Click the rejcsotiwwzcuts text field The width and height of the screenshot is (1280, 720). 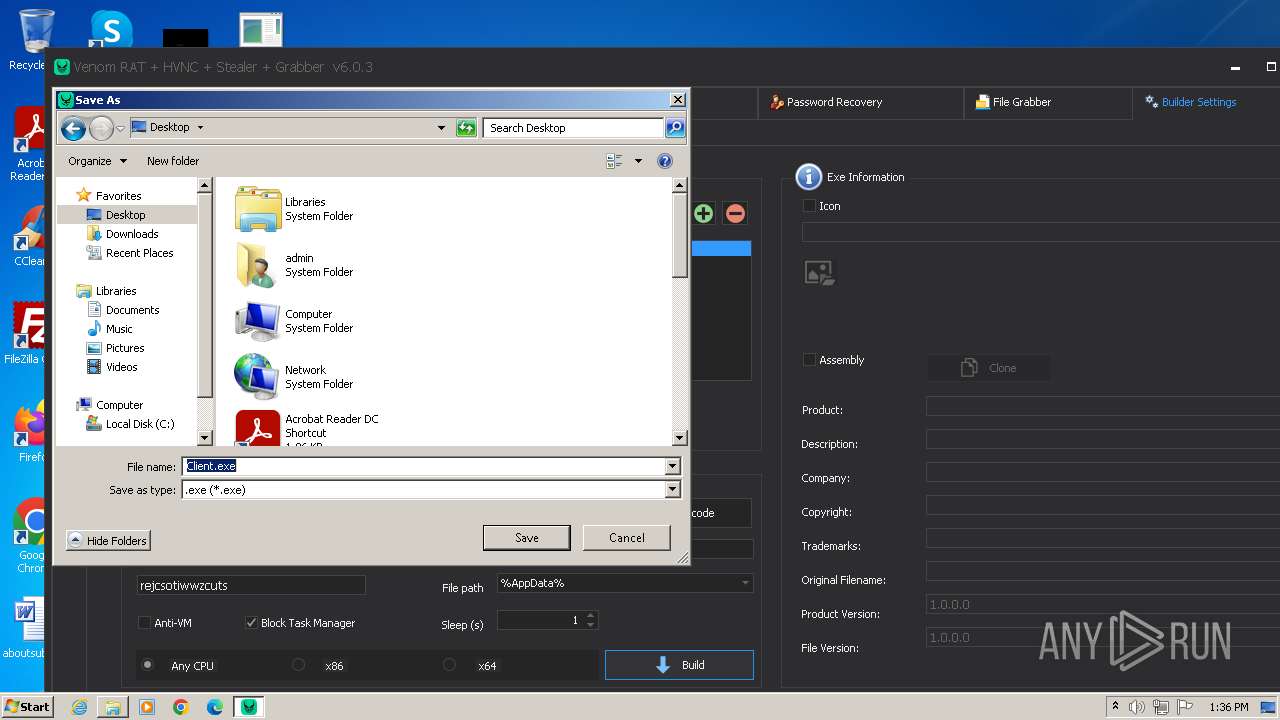click(x=251, y=585)
